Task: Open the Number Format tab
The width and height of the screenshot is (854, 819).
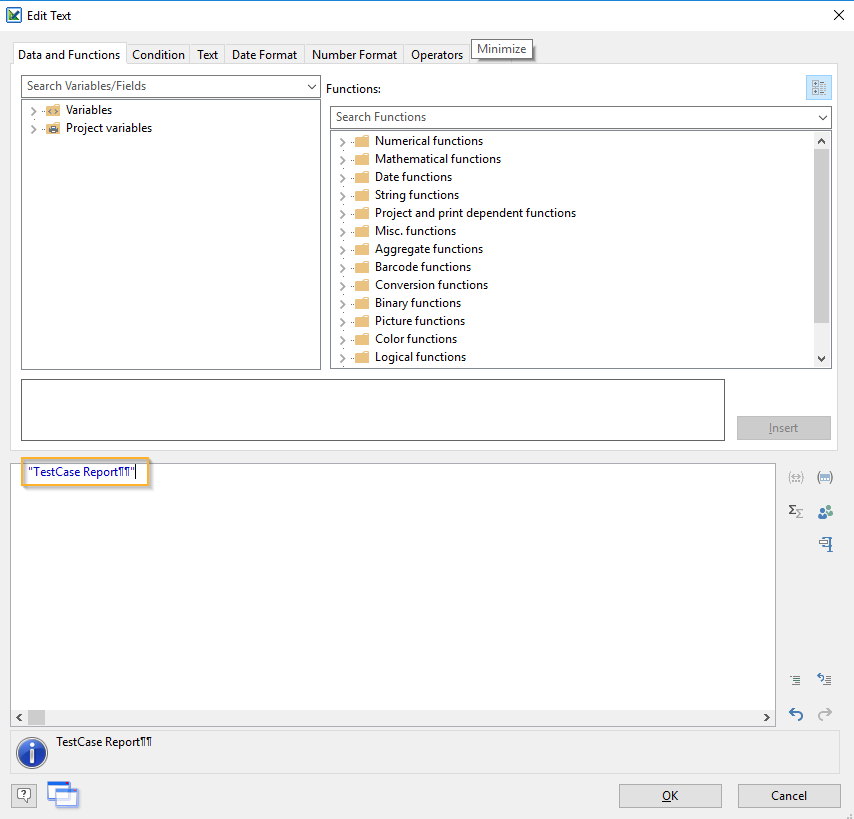Action: [x=355, y=54]
